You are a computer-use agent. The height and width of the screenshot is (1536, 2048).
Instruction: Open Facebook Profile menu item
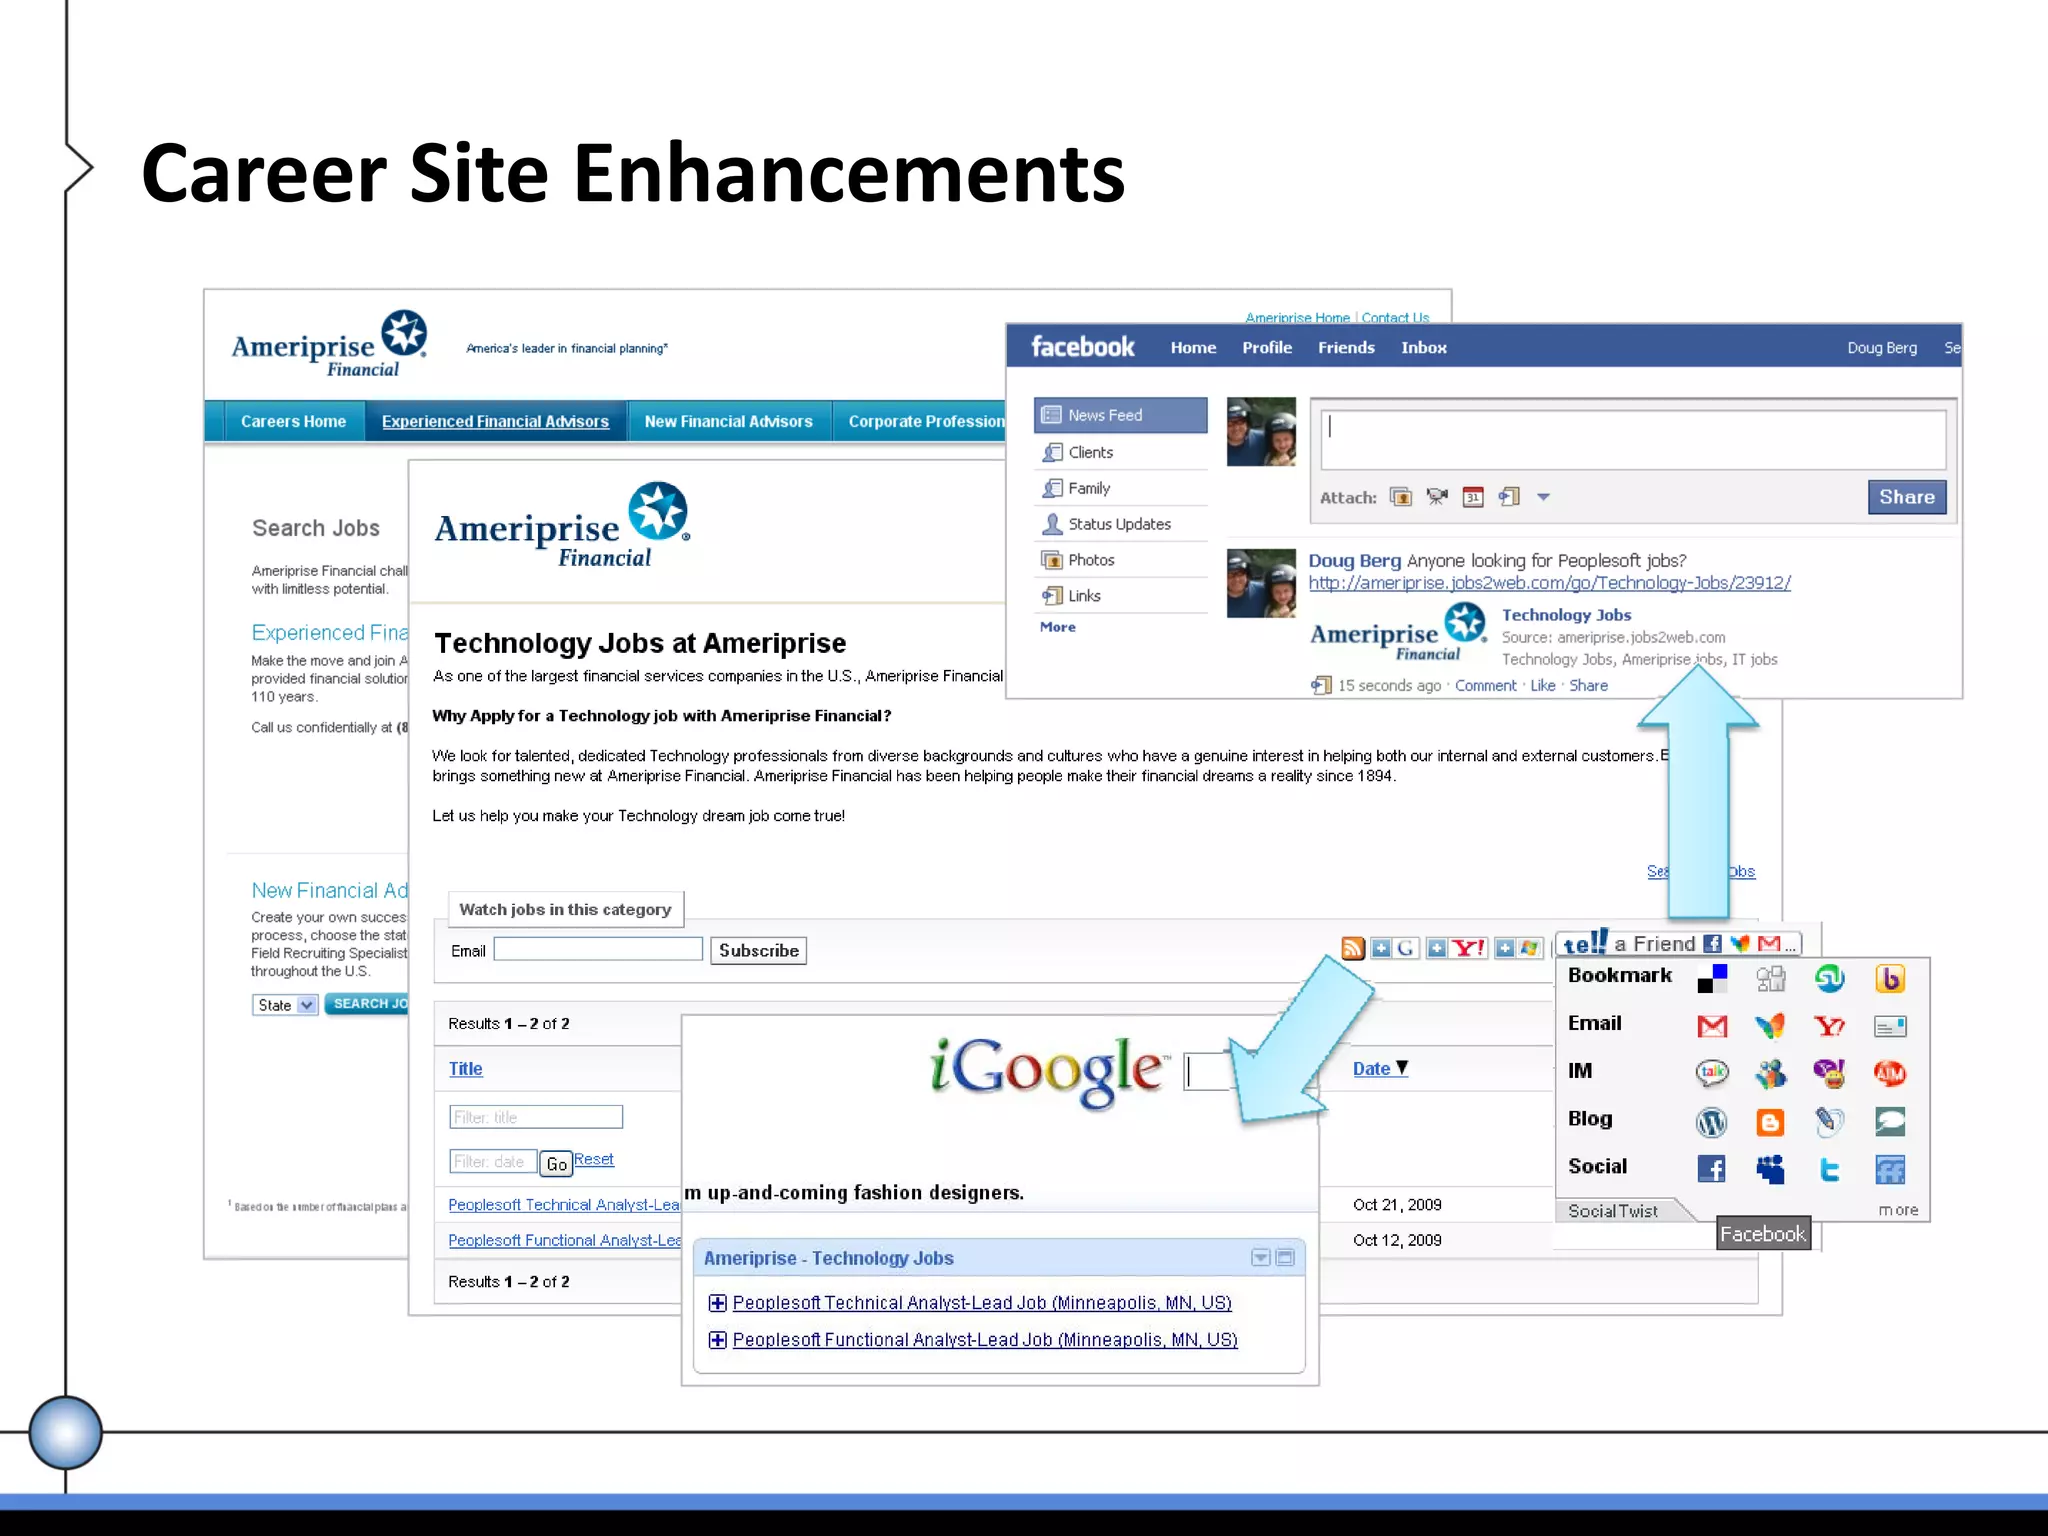(1267, 348)
